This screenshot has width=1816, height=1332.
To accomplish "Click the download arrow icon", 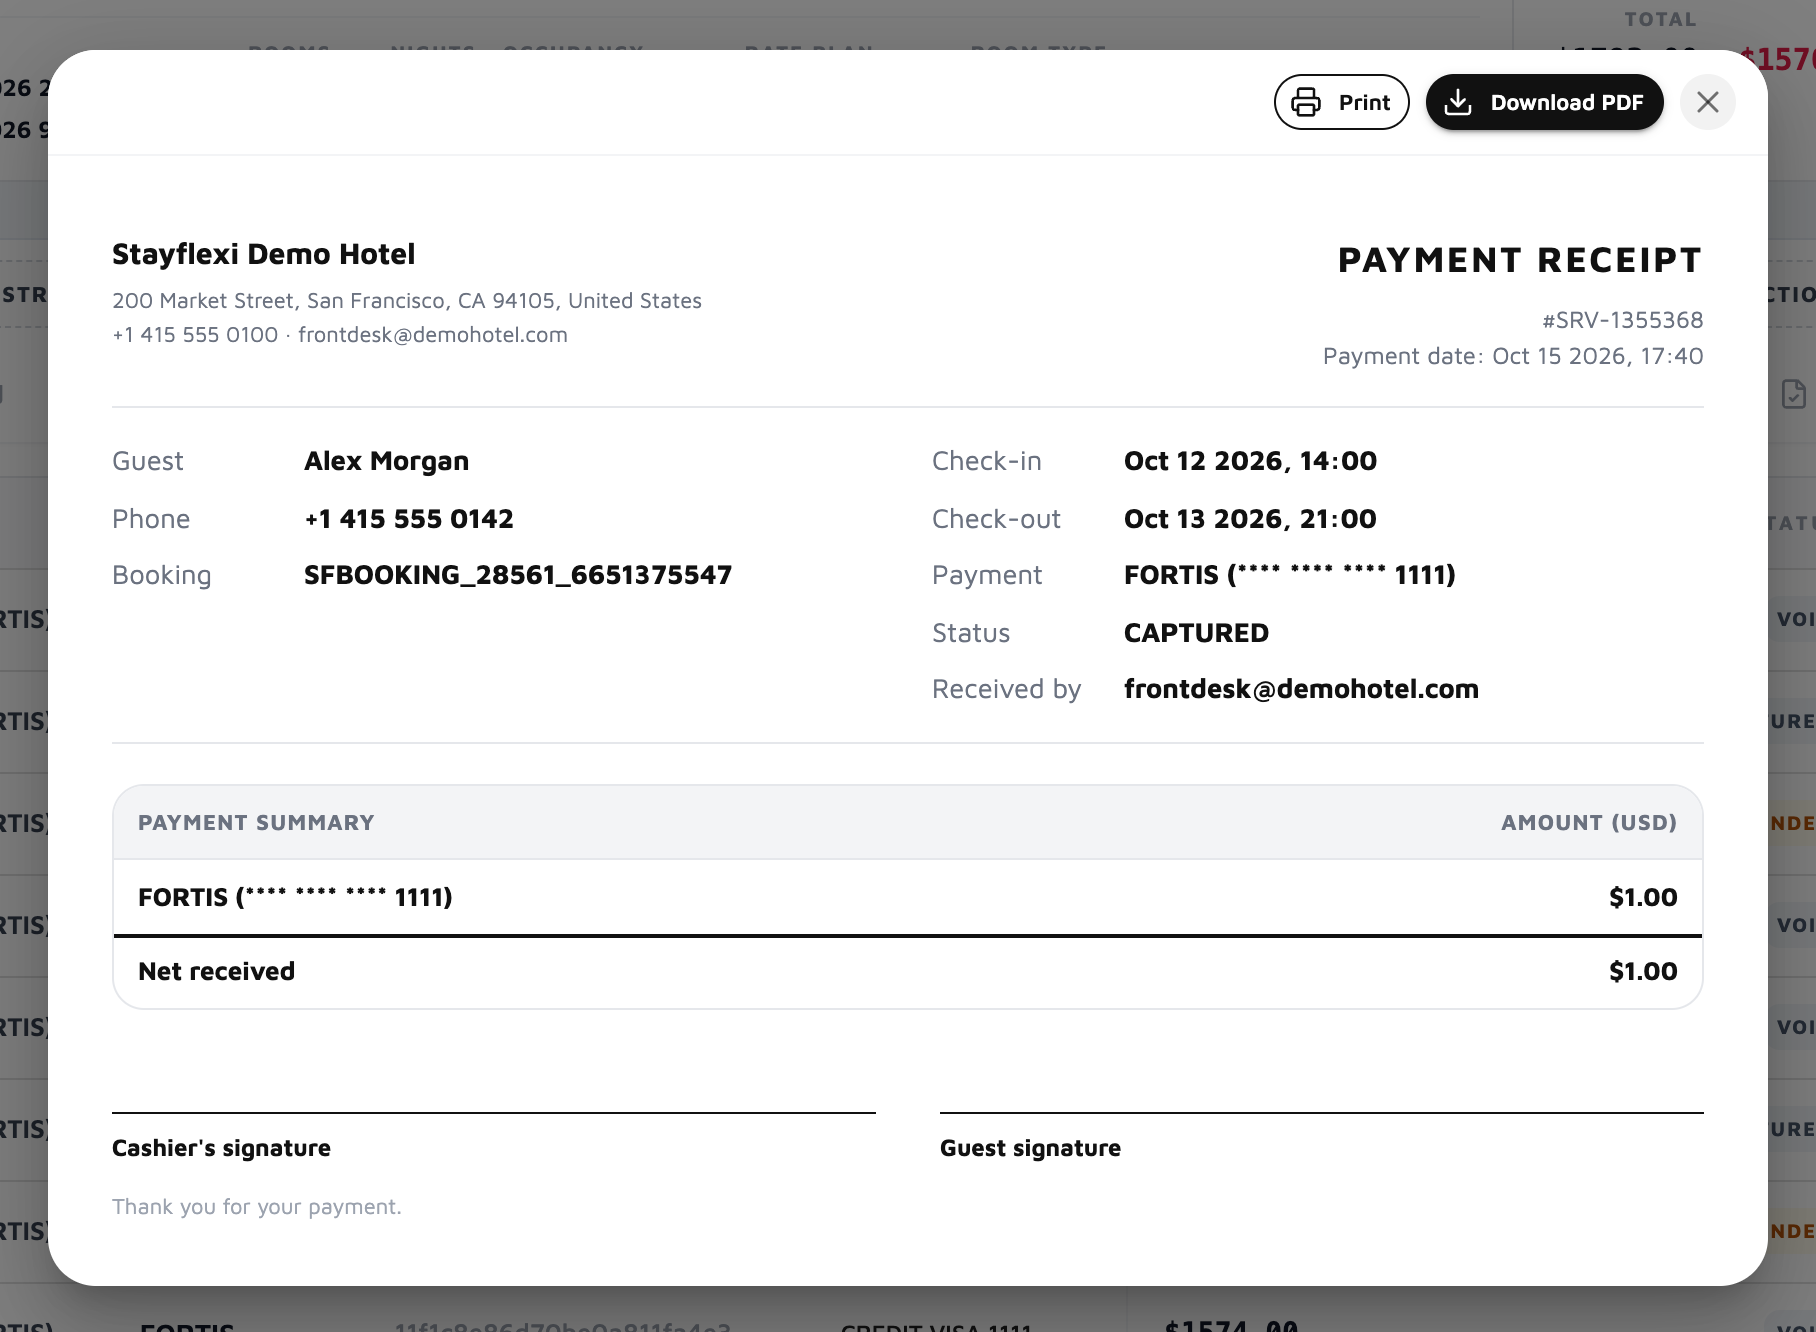I will click(x=1458, y=102).
